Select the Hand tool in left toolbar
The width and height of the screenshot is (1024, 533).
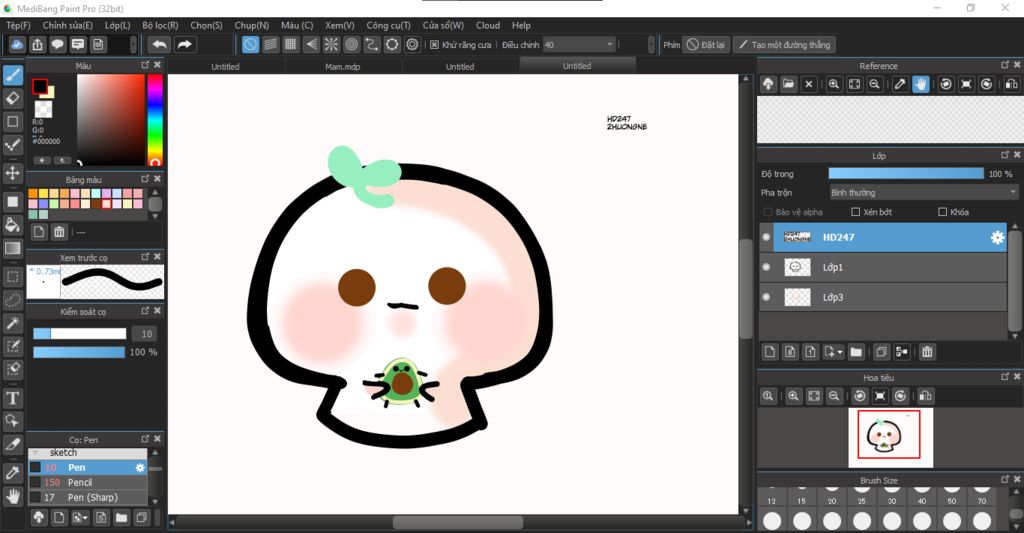(12, 496)
